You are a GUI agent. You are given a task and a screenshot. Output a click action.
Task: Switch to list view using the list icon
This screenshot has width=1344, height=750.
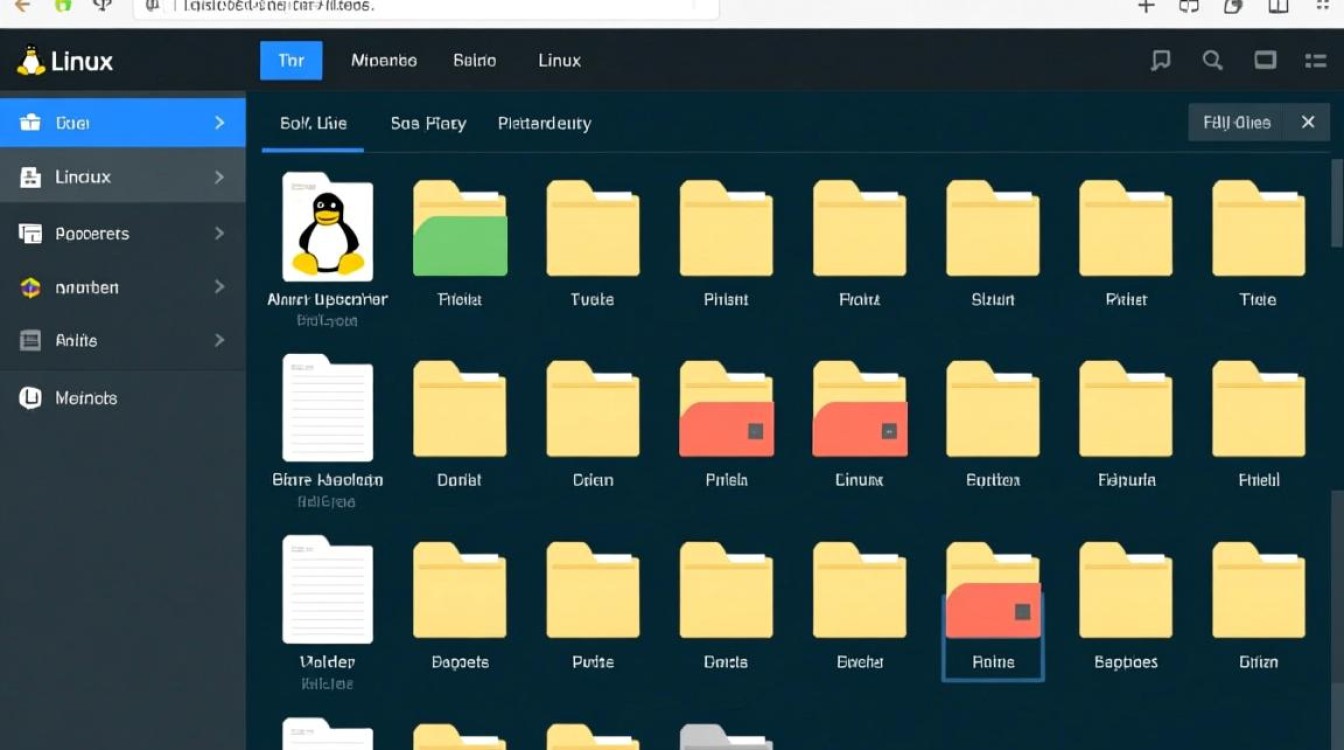coord(1315,60)
